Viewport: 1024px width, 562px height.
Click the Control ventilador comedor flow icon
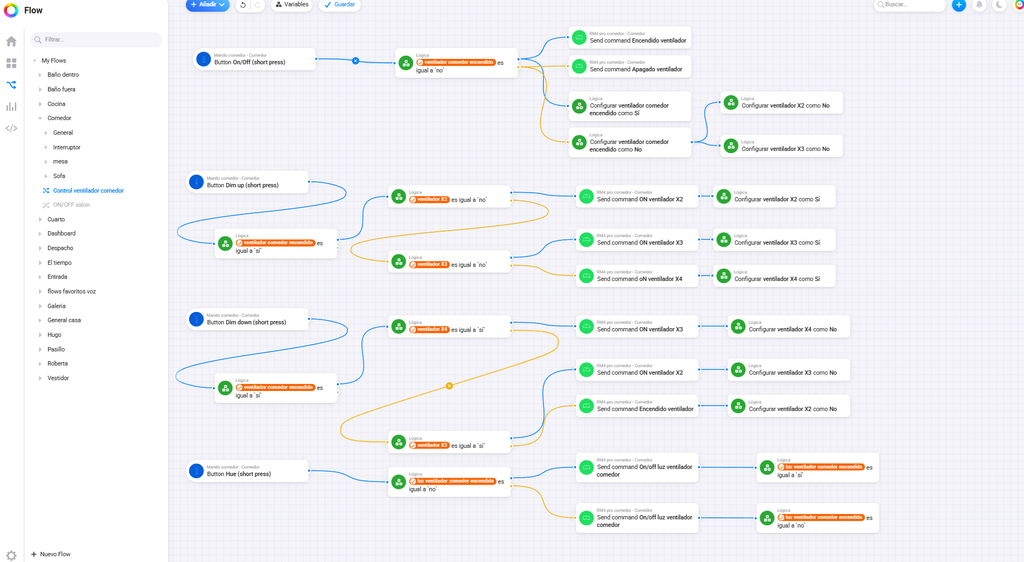click(46, 191)
